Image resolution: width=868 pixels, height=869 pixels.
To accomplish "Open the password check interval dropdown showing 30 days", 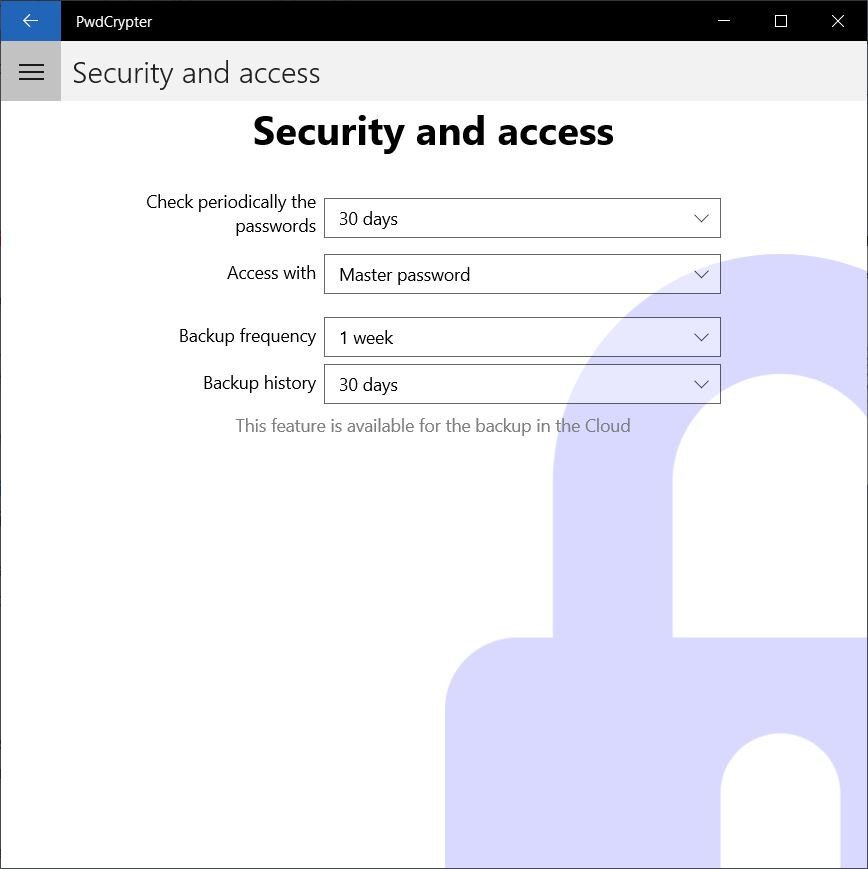I will click(x=522, y=217).
